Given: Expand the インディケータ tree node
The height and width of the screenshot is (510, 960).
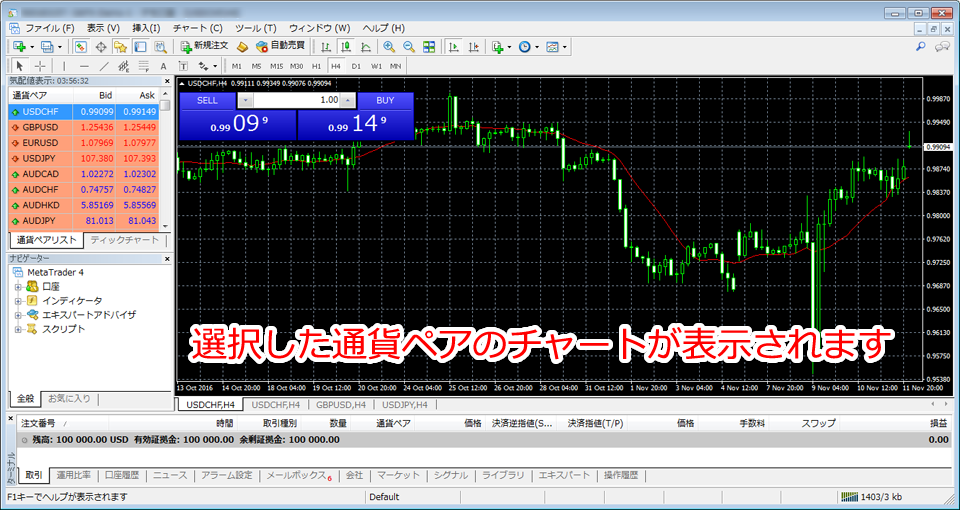Looking at the screenshot, I should coord(18,301).
